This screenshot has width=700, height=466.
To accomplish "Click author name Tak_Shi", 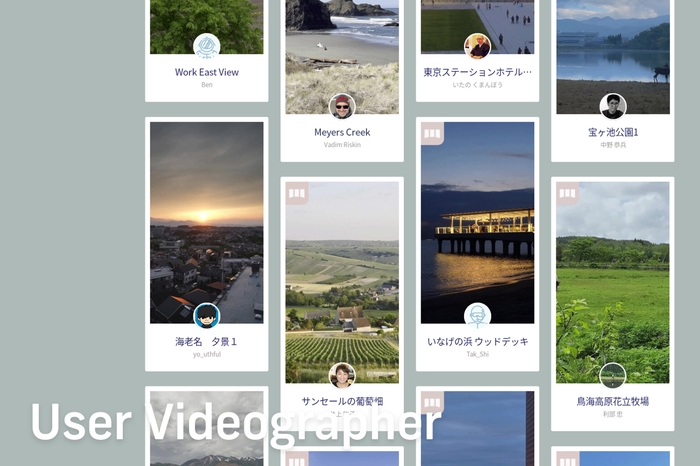I will (478, 354).
